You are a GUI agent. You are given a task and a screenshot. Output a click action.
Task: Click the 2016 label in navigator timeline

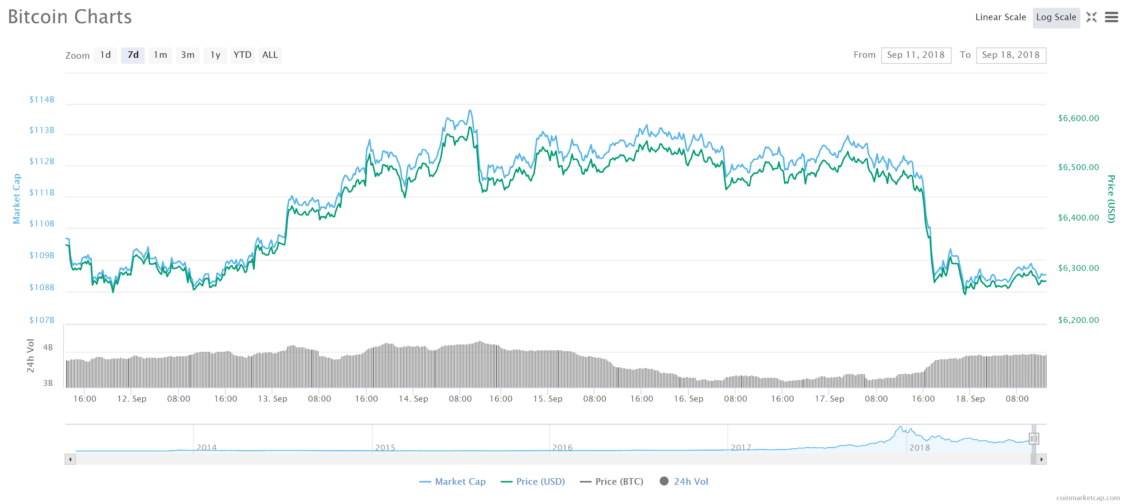coord(562,447)
